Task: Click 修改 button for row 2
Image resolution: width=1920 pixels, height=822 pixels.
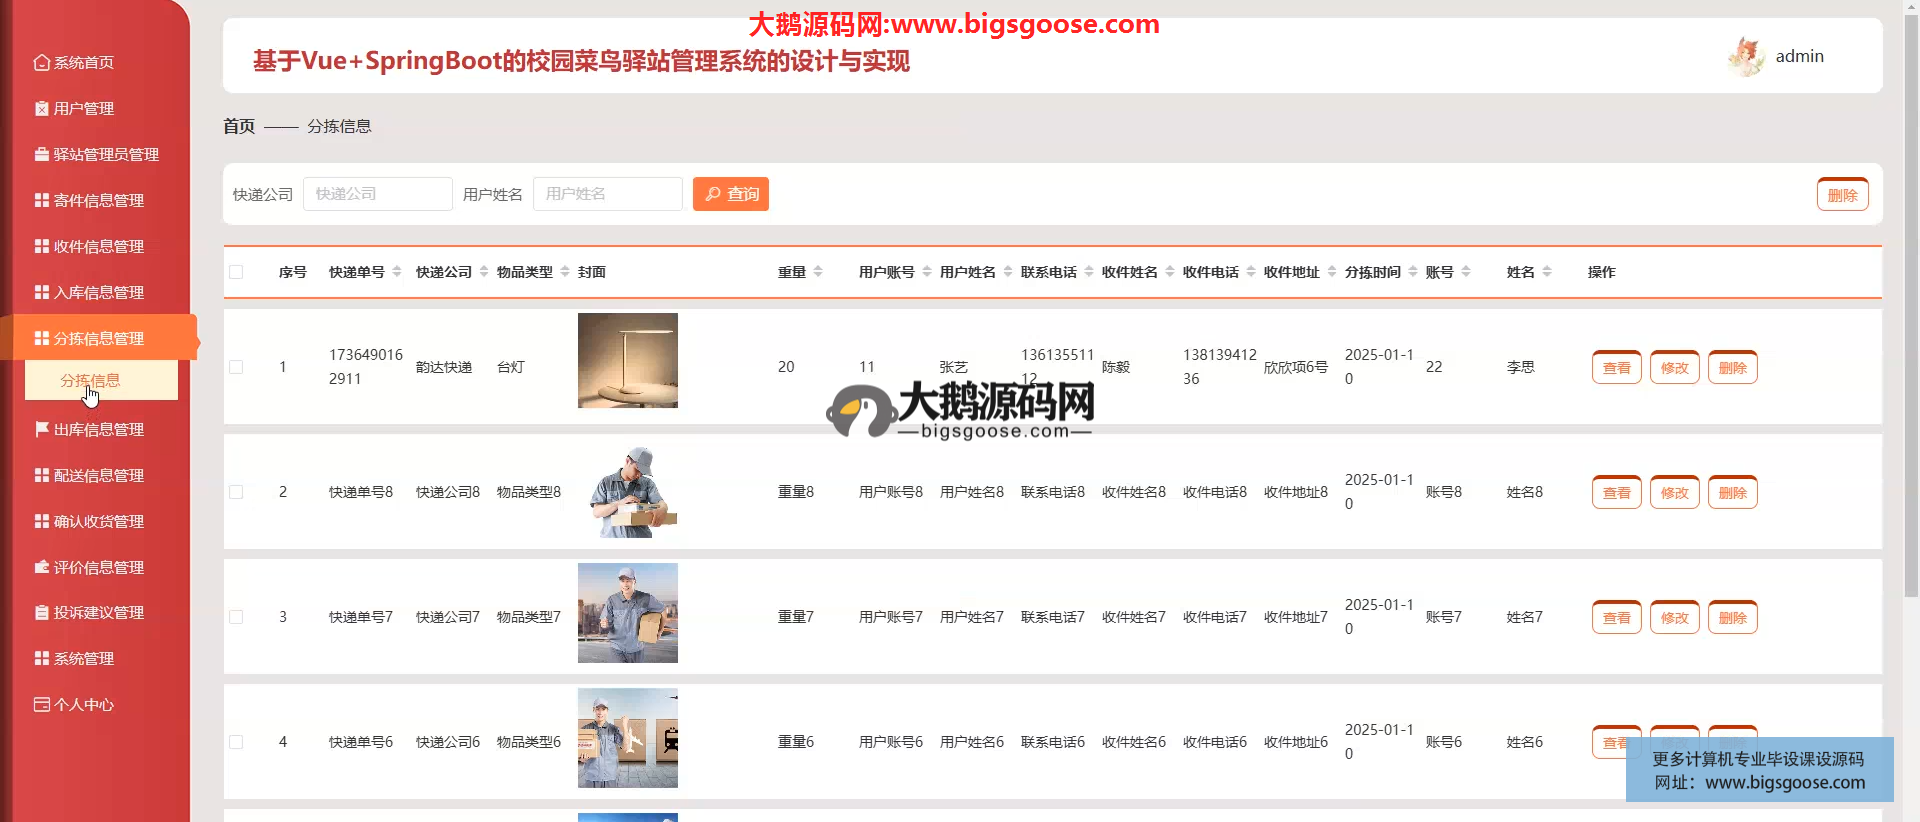Action: click(x=1674, y=493)
